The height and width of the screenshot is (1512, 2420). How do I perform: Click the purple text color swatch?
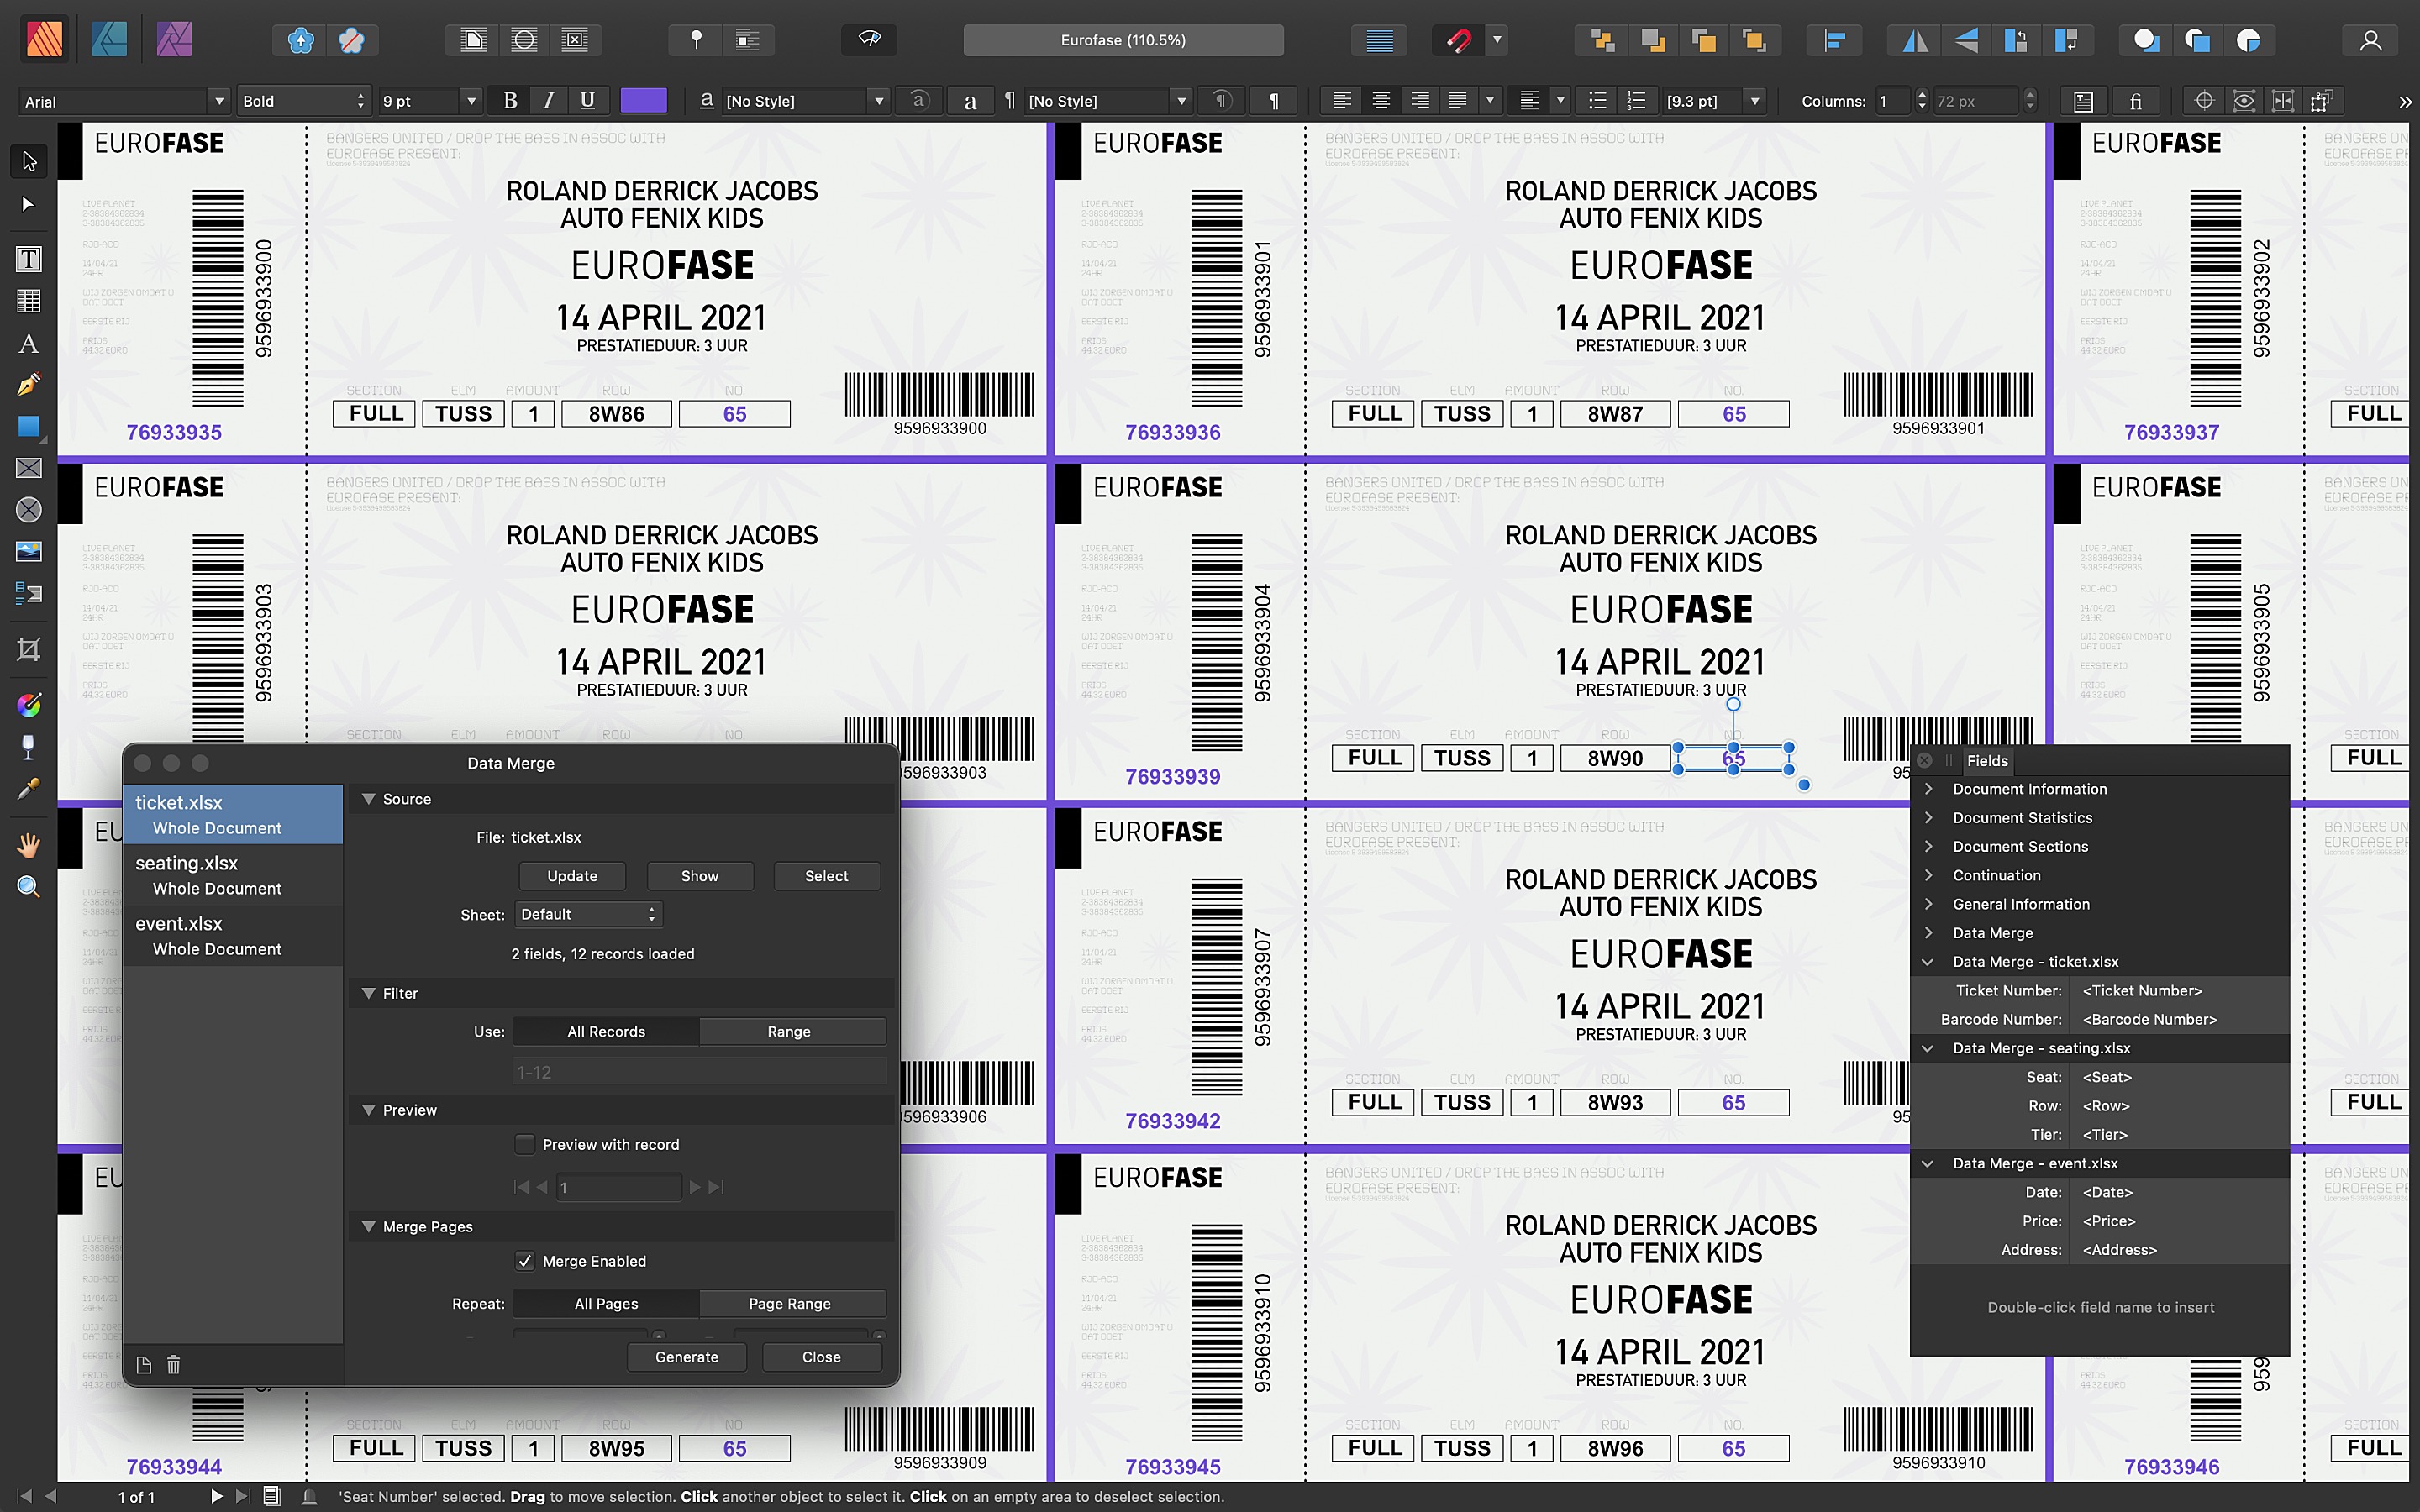pyautogui.click(x=643, y=101)
